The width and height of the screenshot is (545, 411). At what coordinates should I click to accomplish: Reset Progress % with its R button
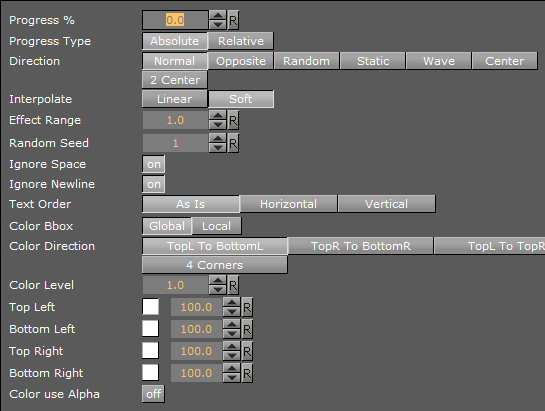pyautogui.click(x=233, y=20)
